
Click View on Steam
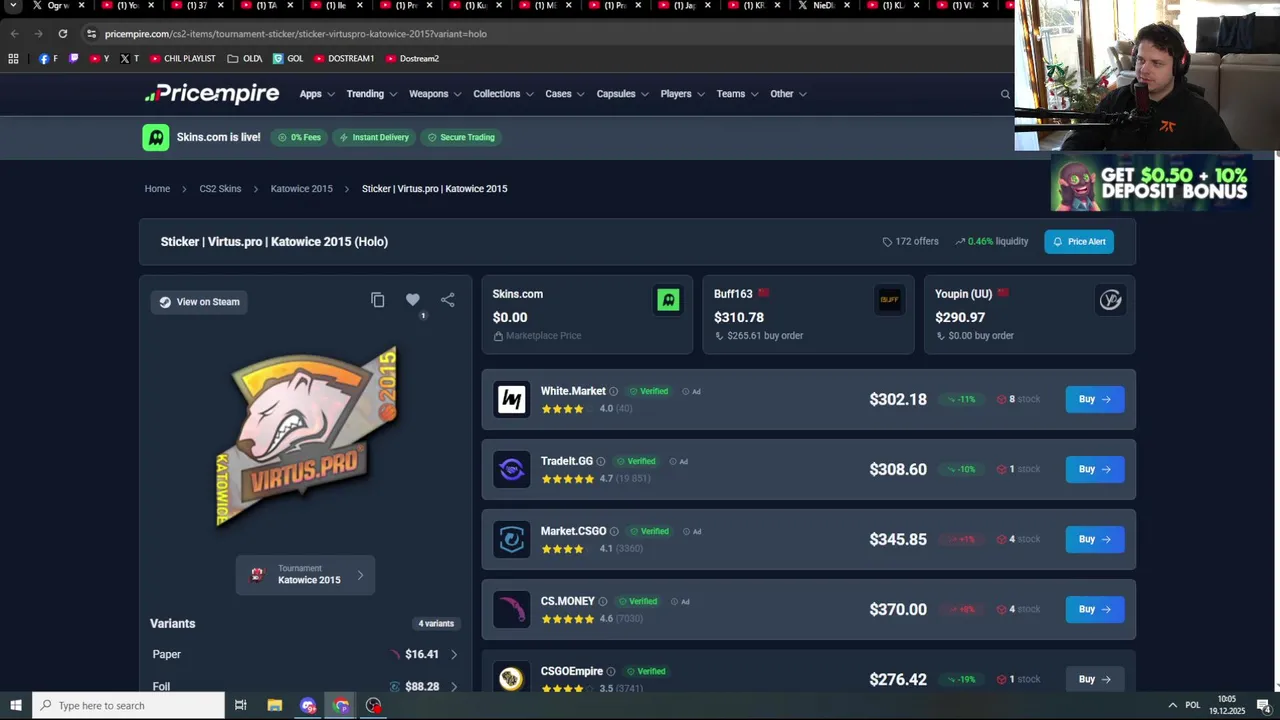[199, 302]
